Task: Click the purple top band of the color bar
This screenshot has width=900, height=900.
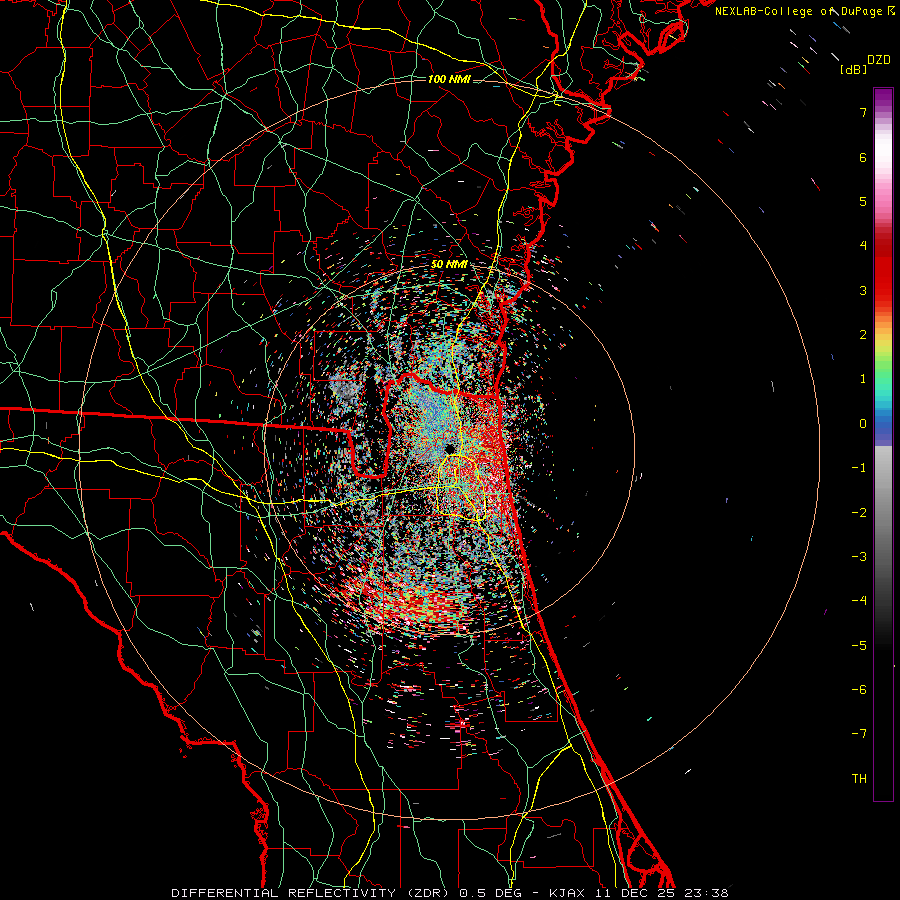Action: click(883, 98)
